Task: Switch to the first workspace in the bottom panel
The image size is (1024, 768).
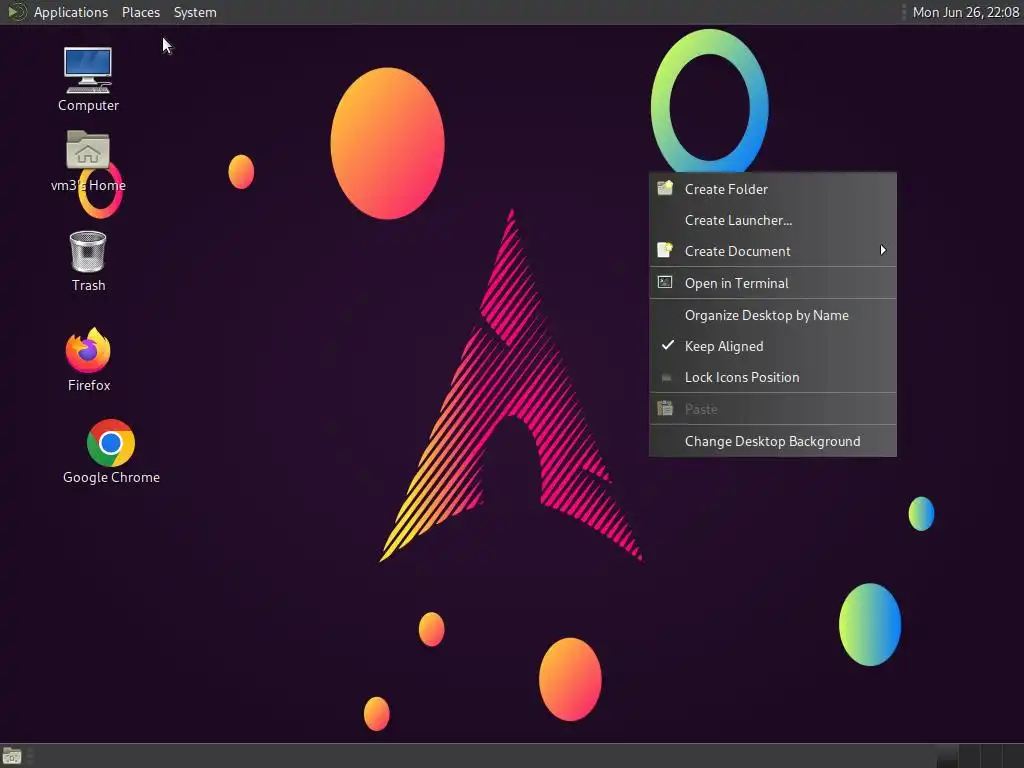Action: tap(946, 756)
